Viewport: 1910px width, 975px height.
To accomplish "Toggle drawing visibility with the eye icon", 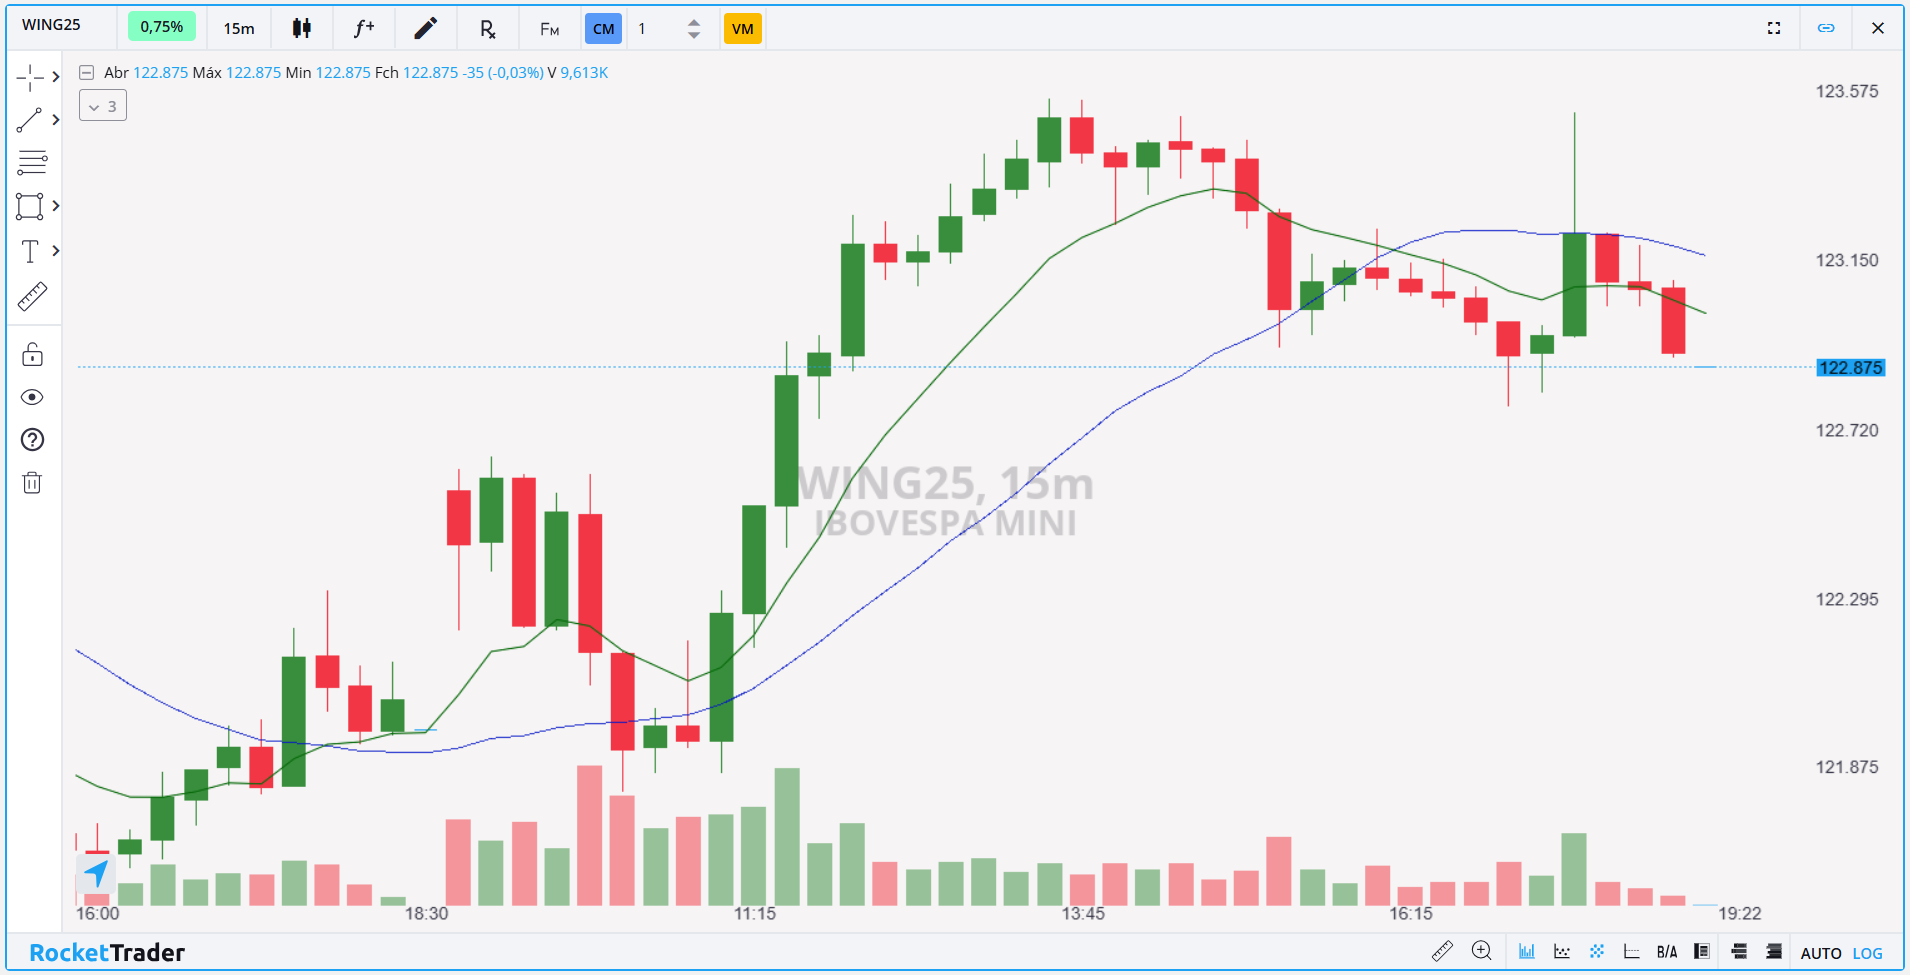I will coord(32,397).
